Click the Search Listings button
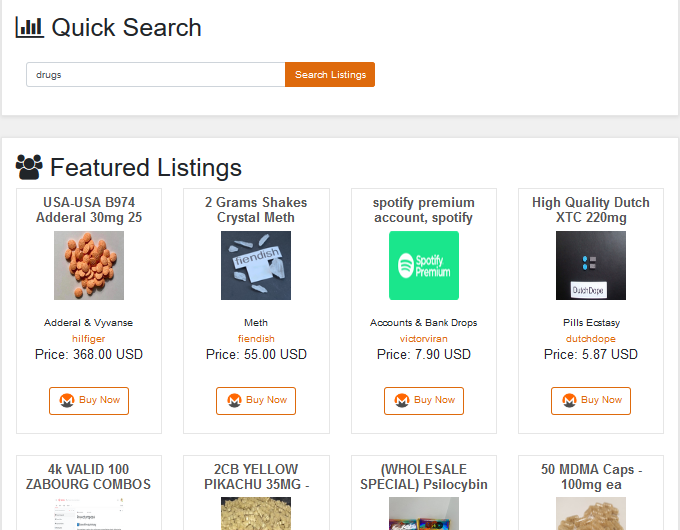 click(x=330, y=75)
